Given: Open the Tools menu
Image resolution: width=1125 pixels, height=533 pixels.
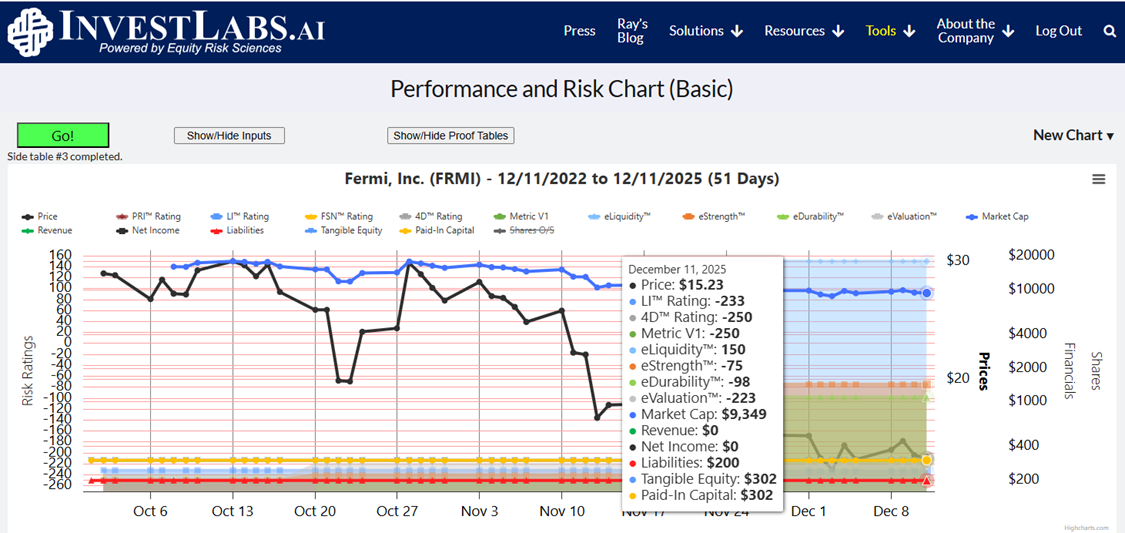Looking at the screenshot, I should (890, 31).
